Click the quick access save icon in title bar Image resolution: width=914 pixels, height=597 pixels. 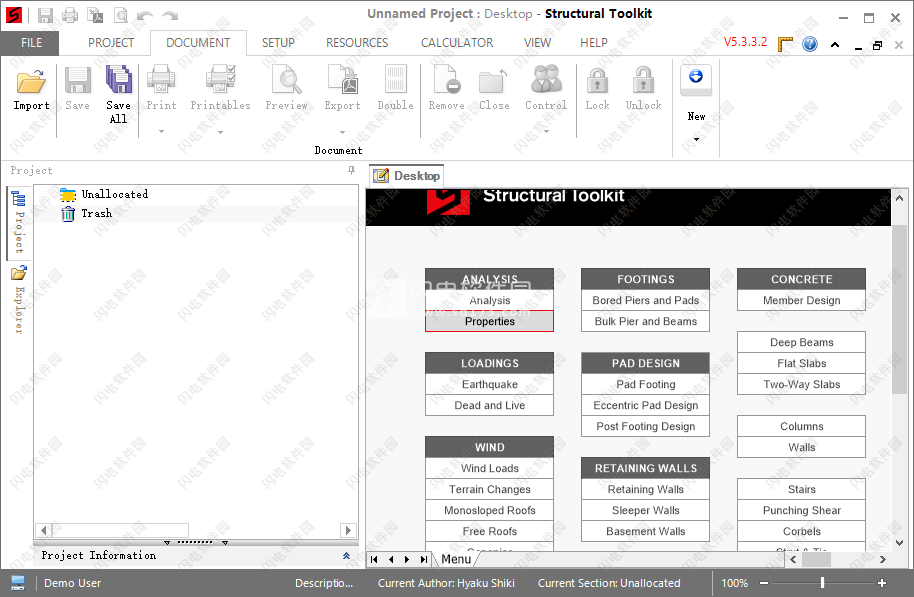coord(45,15)
